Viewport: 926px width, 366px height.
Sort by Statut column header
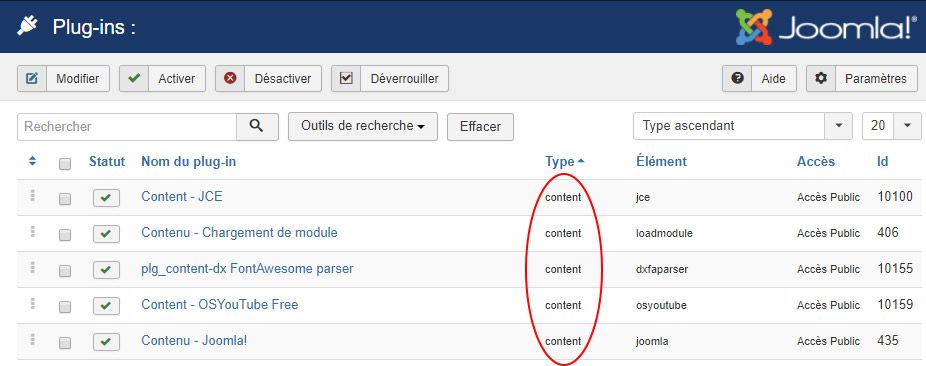(x=107, y=161)
